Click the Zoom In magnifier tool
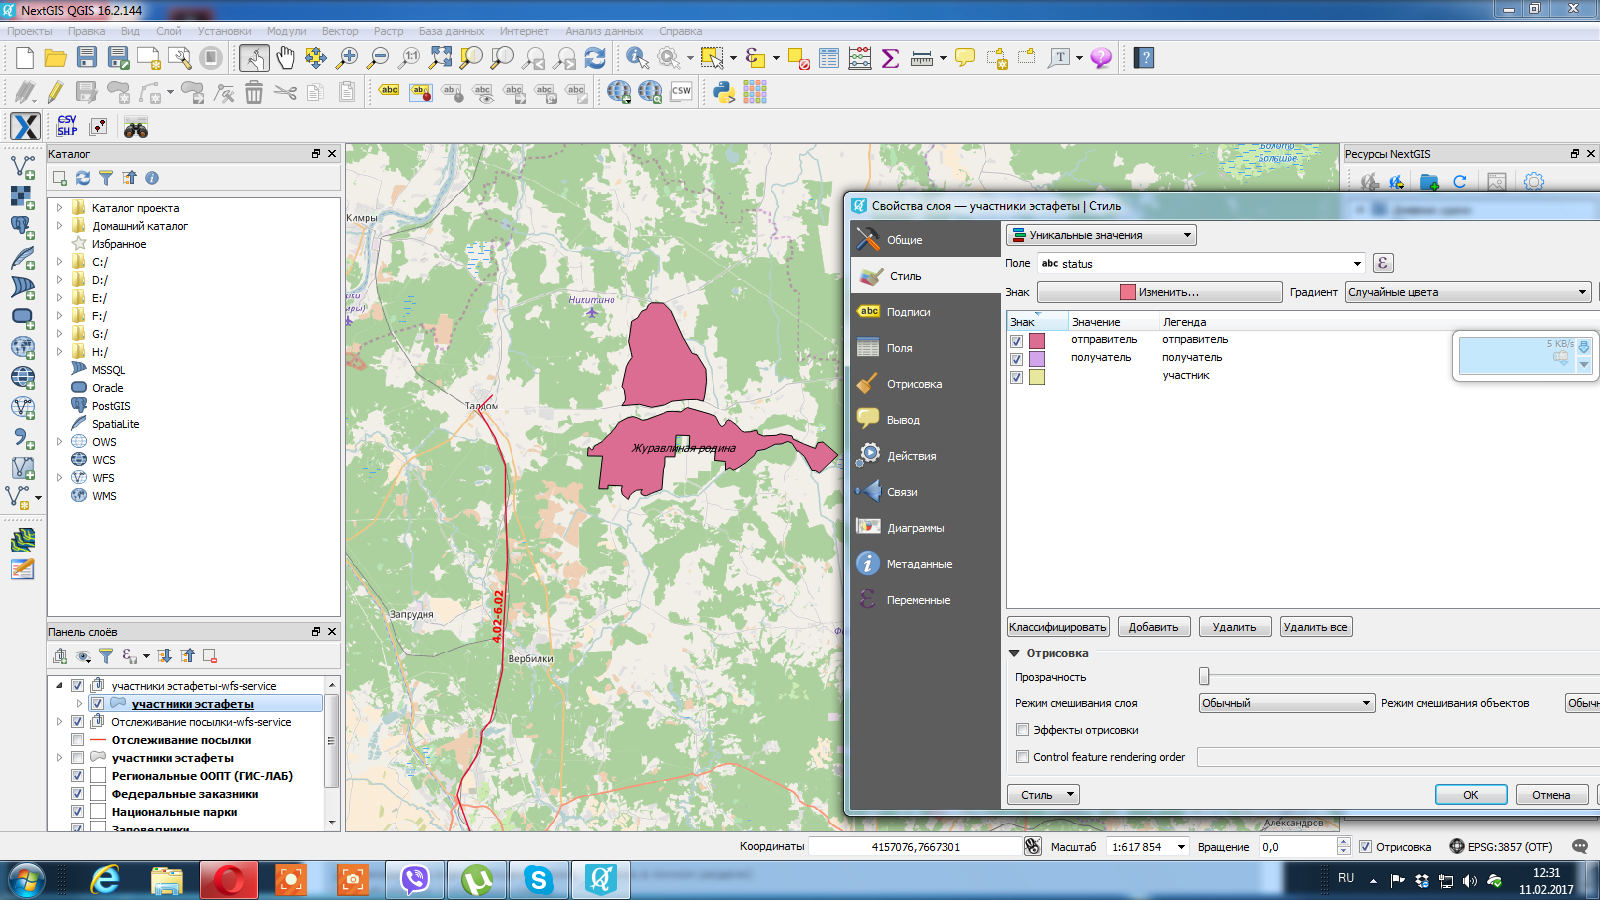 347,58
